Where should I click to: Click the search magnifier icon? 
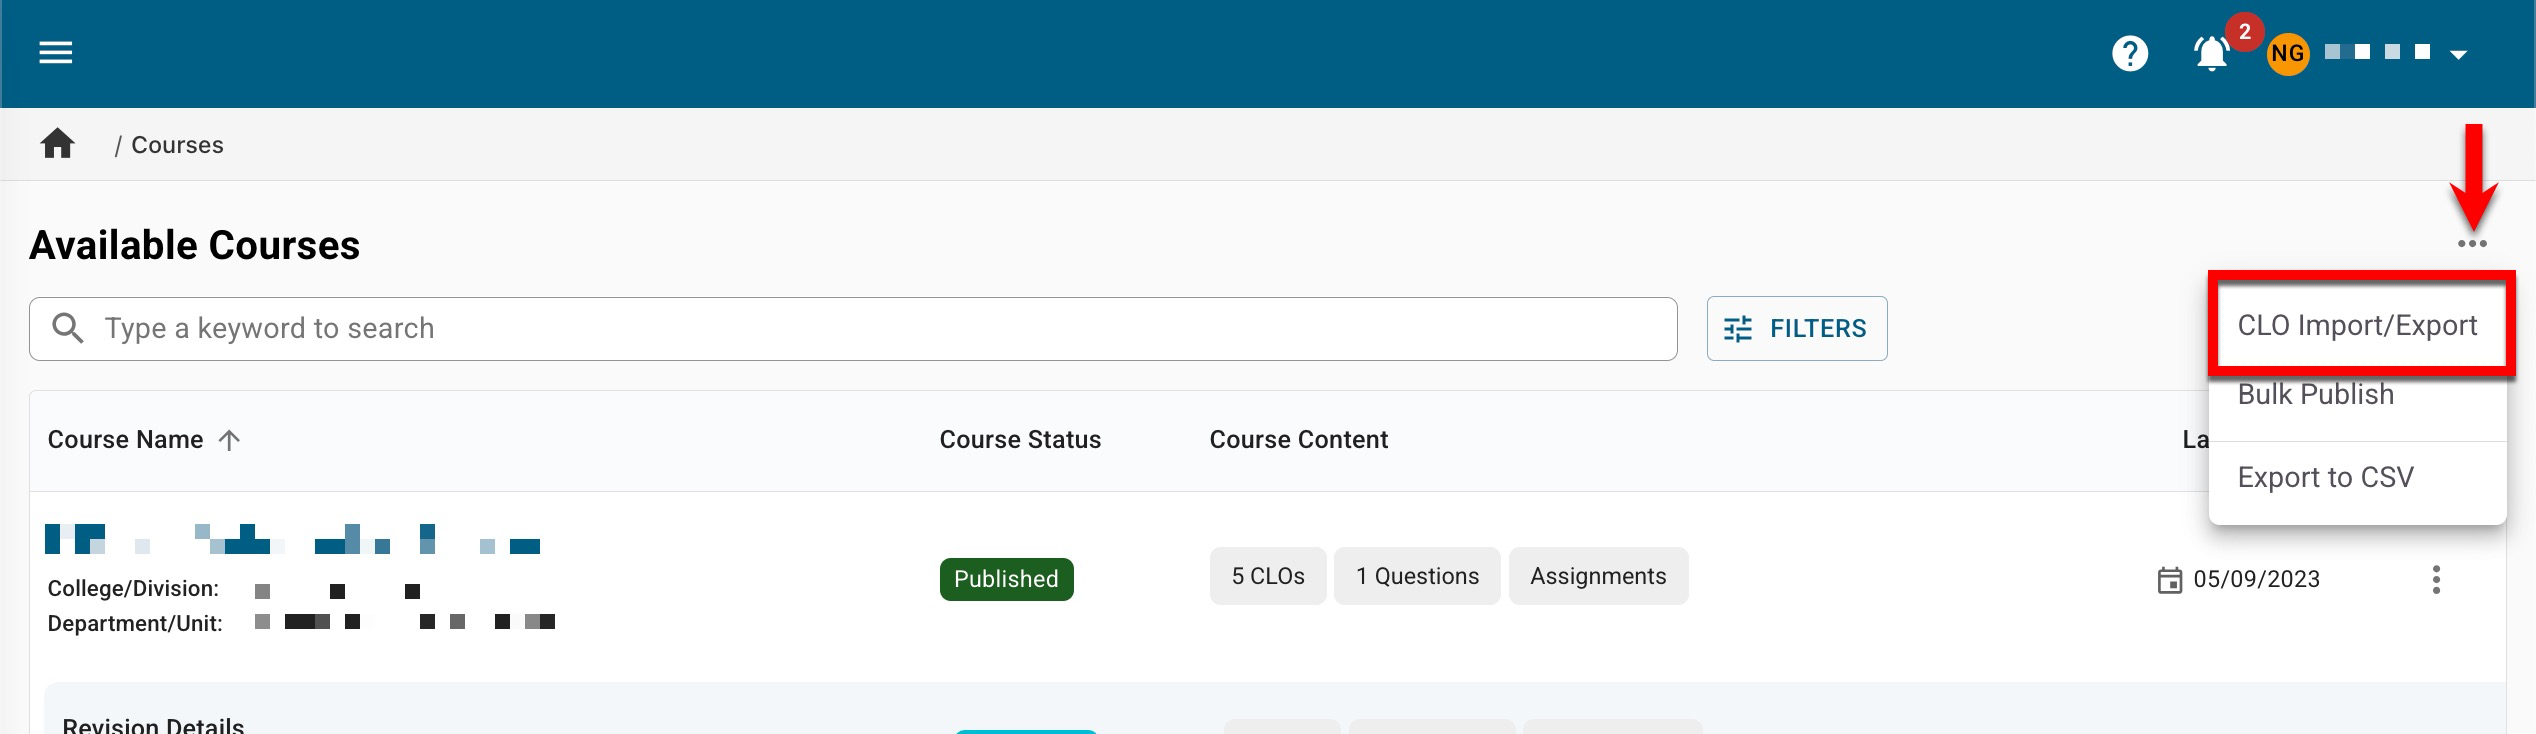(x=68, y=328)
